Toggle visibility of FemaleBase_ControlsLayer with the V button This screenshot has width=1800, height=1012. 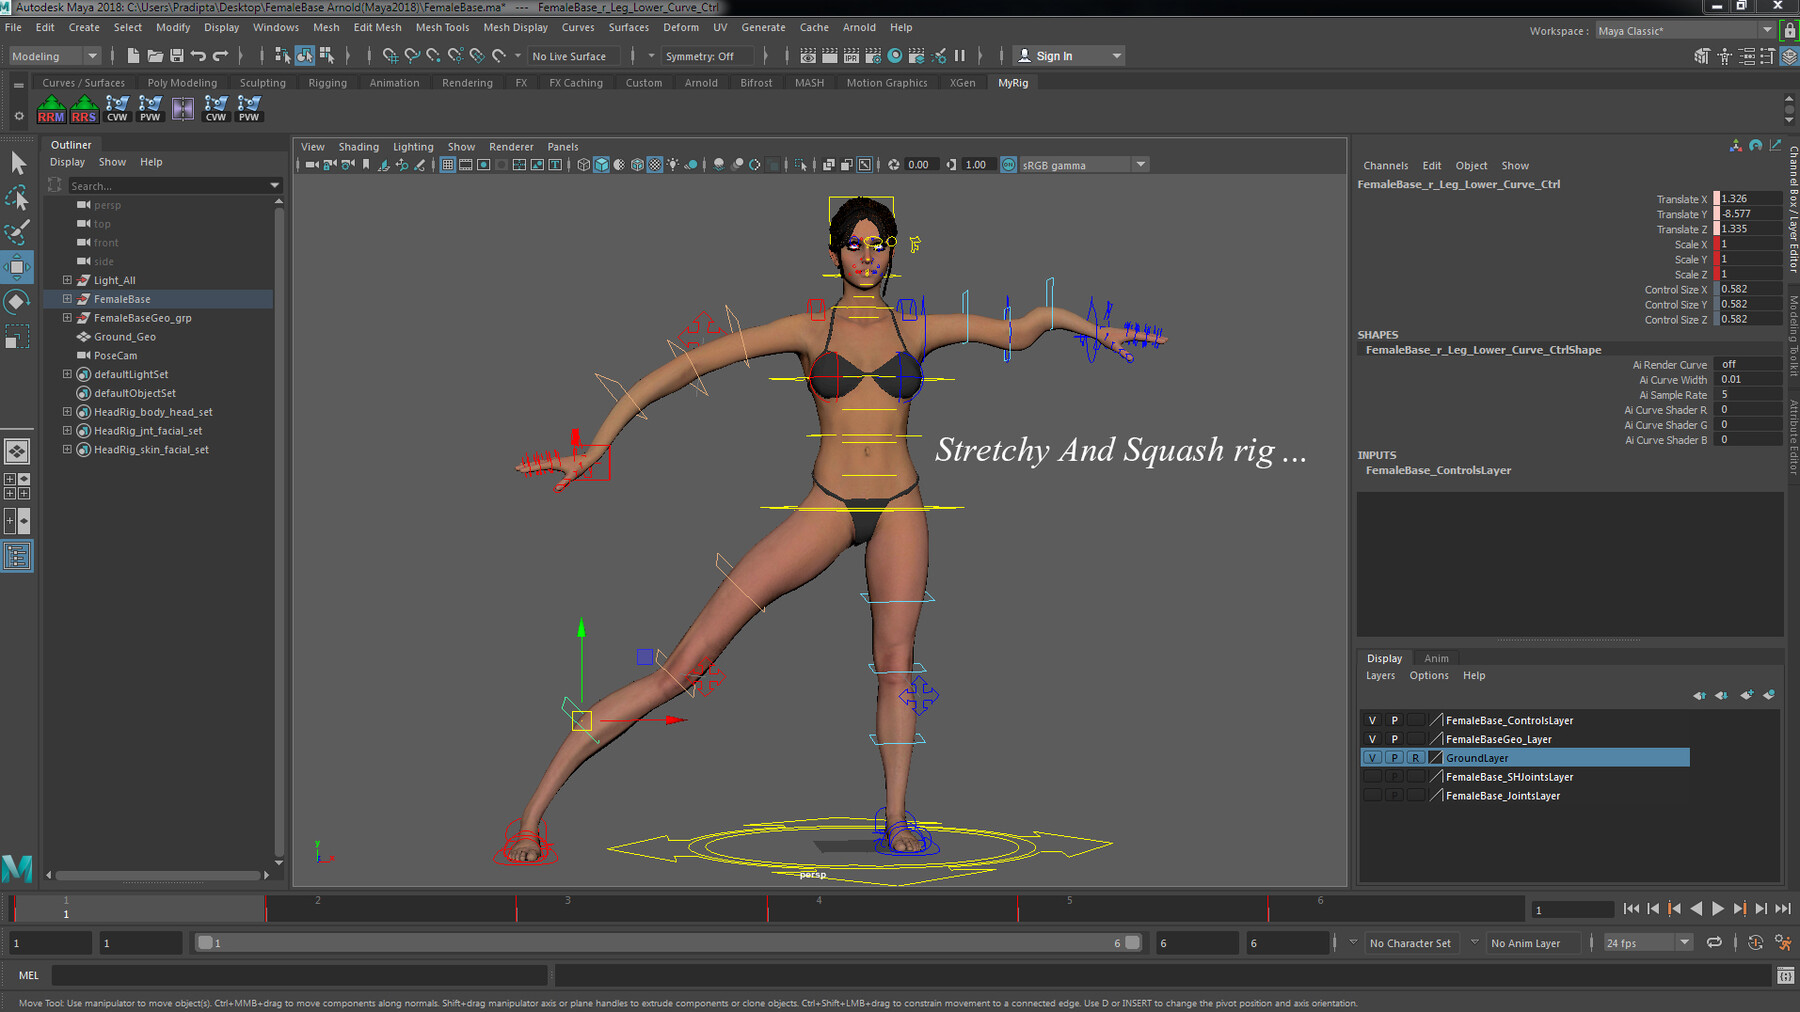[1372, 720]
